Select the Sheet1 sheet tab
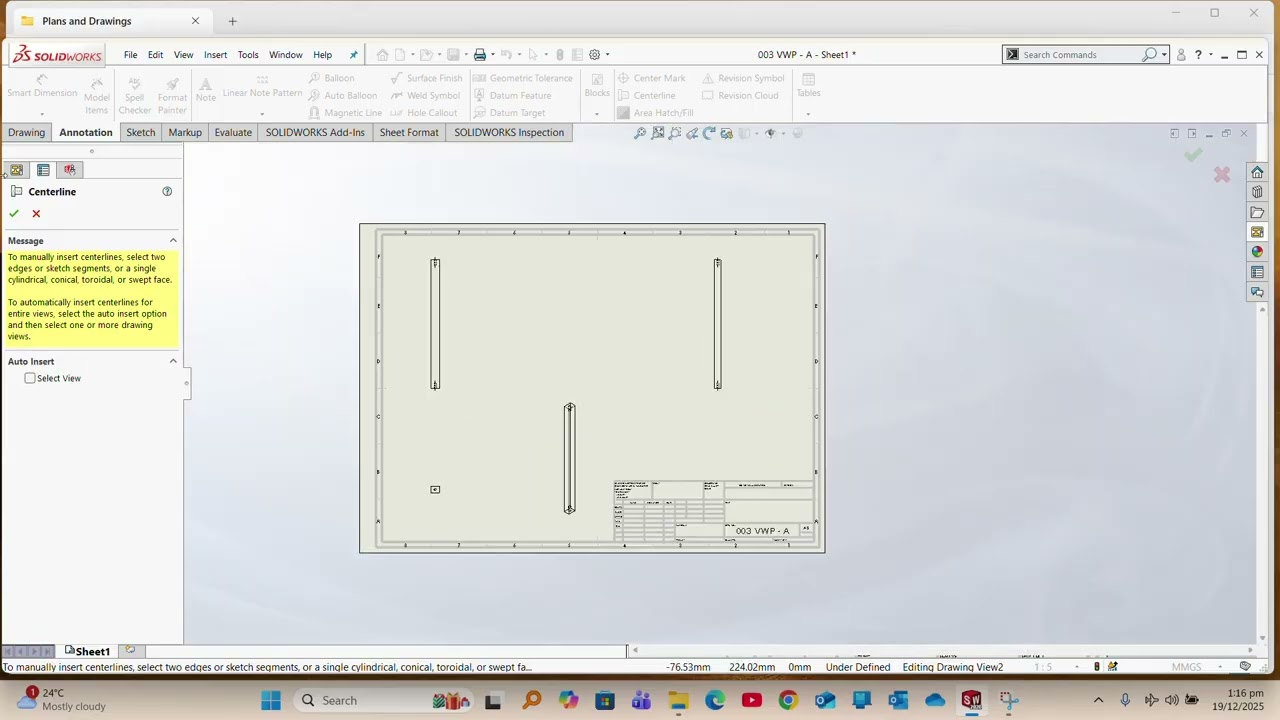The image size is (1280, 720). (x=87, y=651)
